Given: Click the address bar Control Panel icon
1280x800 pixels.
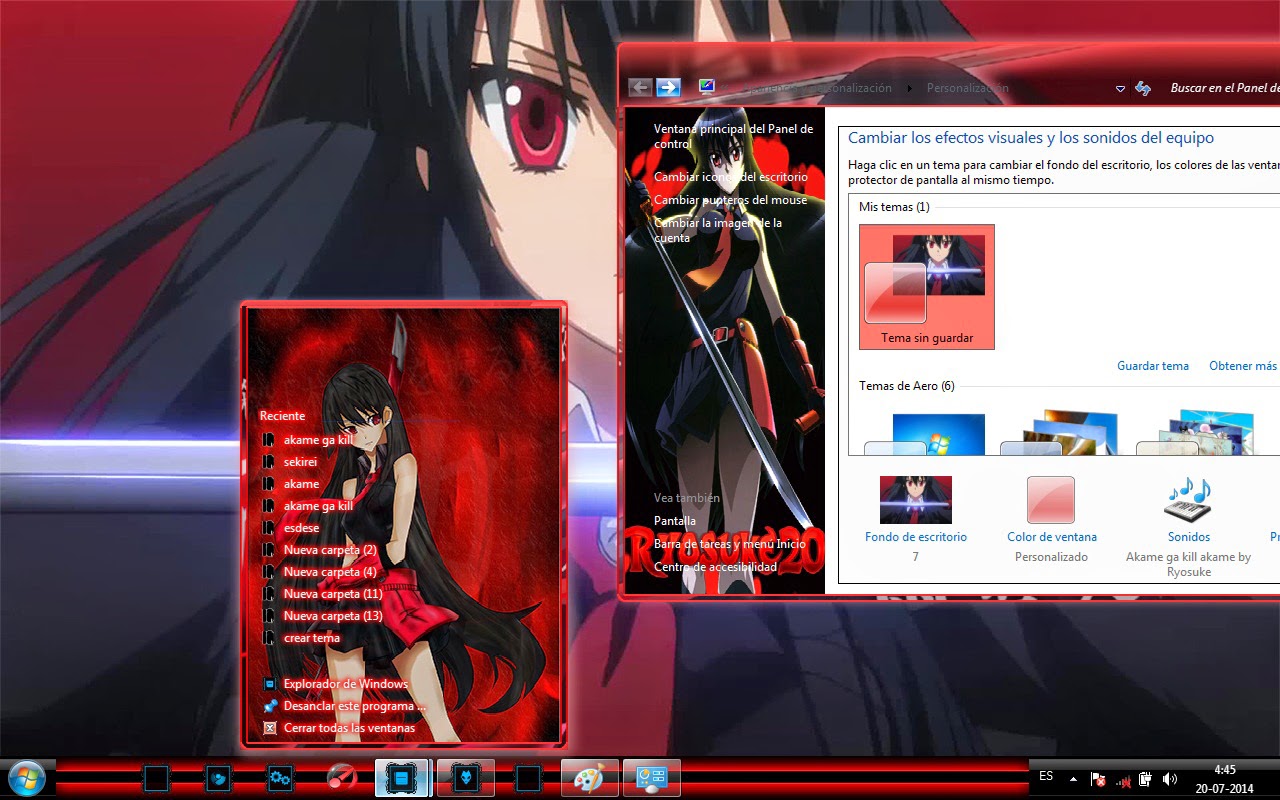Looking at the screenshot, I should point(707,87).
